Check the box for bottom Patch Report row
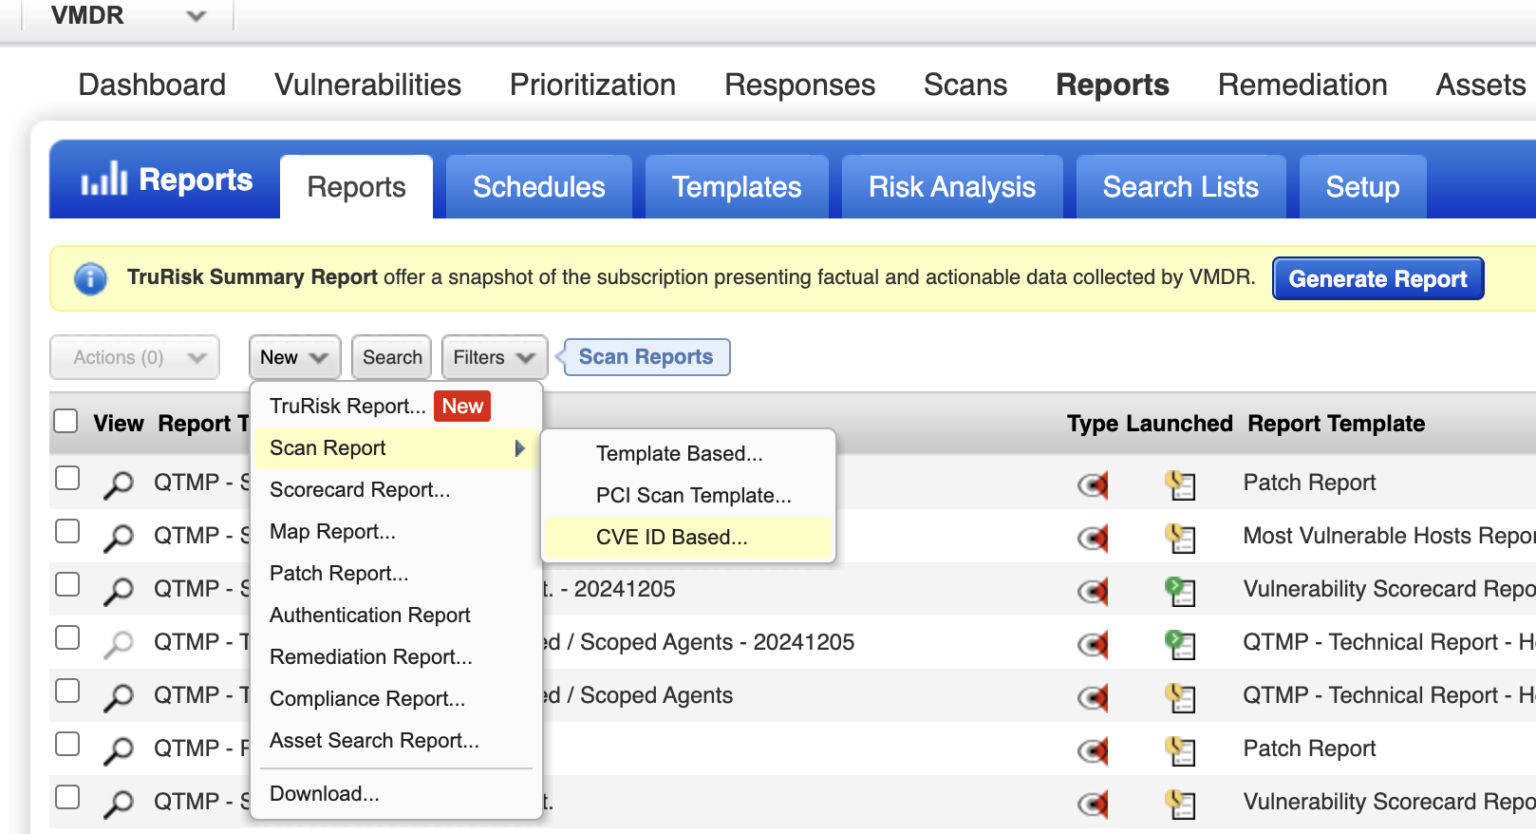The image size is (1536, 834). tap(67, 743)
